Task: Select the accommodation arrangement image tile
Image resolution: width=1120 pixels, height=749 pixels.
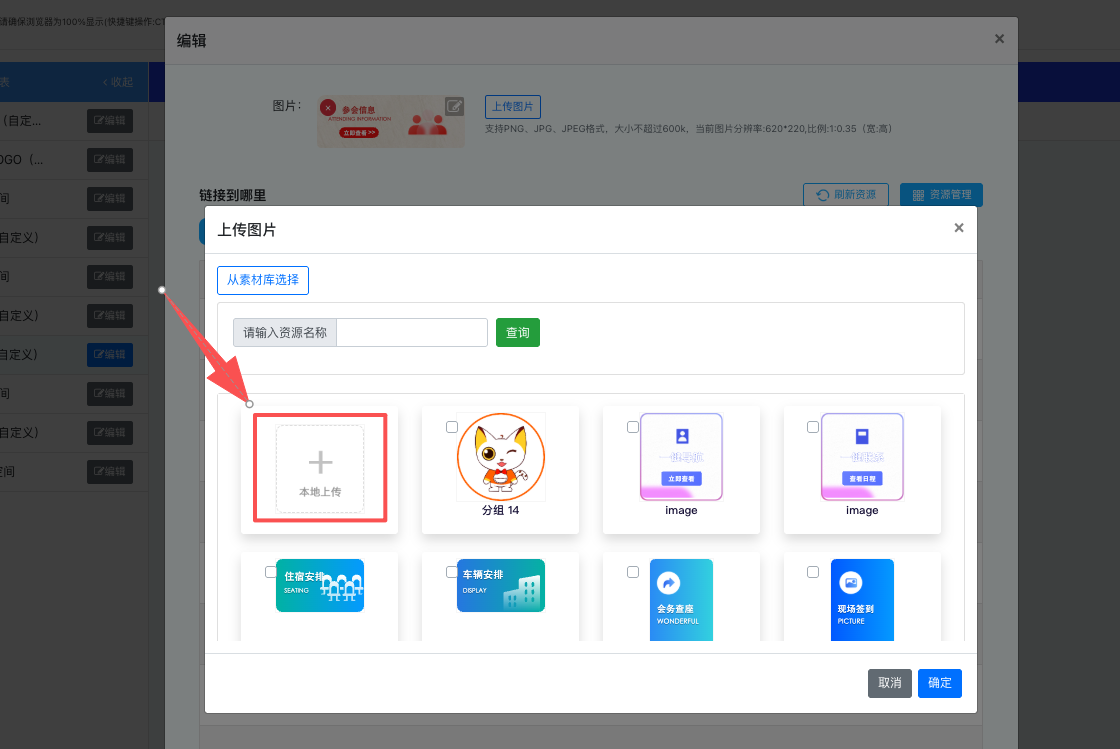Action: [320, 585]
